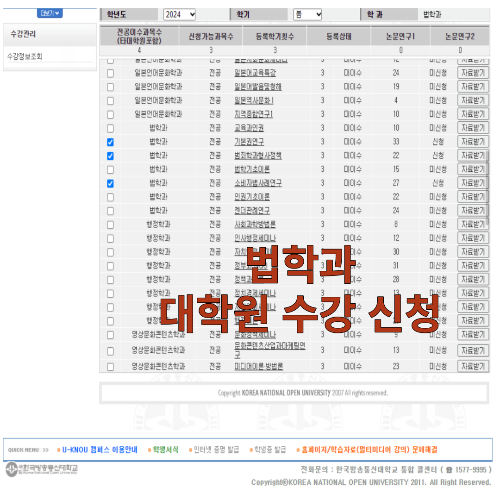Open the 문화콘텐츠산업과마케팅연구 course link
Image resolution: width=500 pixels, height=500 pixels.
pos(270,350)
